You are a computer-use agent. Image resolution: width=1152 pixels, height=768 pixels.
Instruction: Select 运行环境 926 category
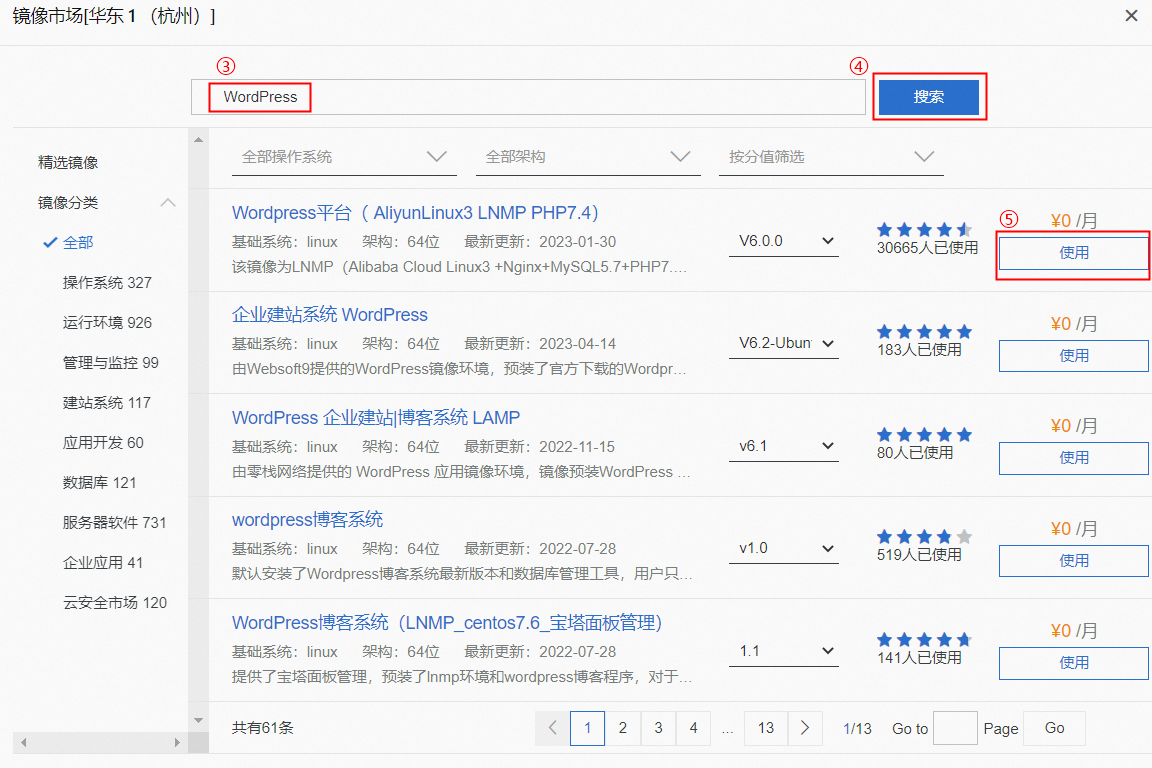point(107,323)
